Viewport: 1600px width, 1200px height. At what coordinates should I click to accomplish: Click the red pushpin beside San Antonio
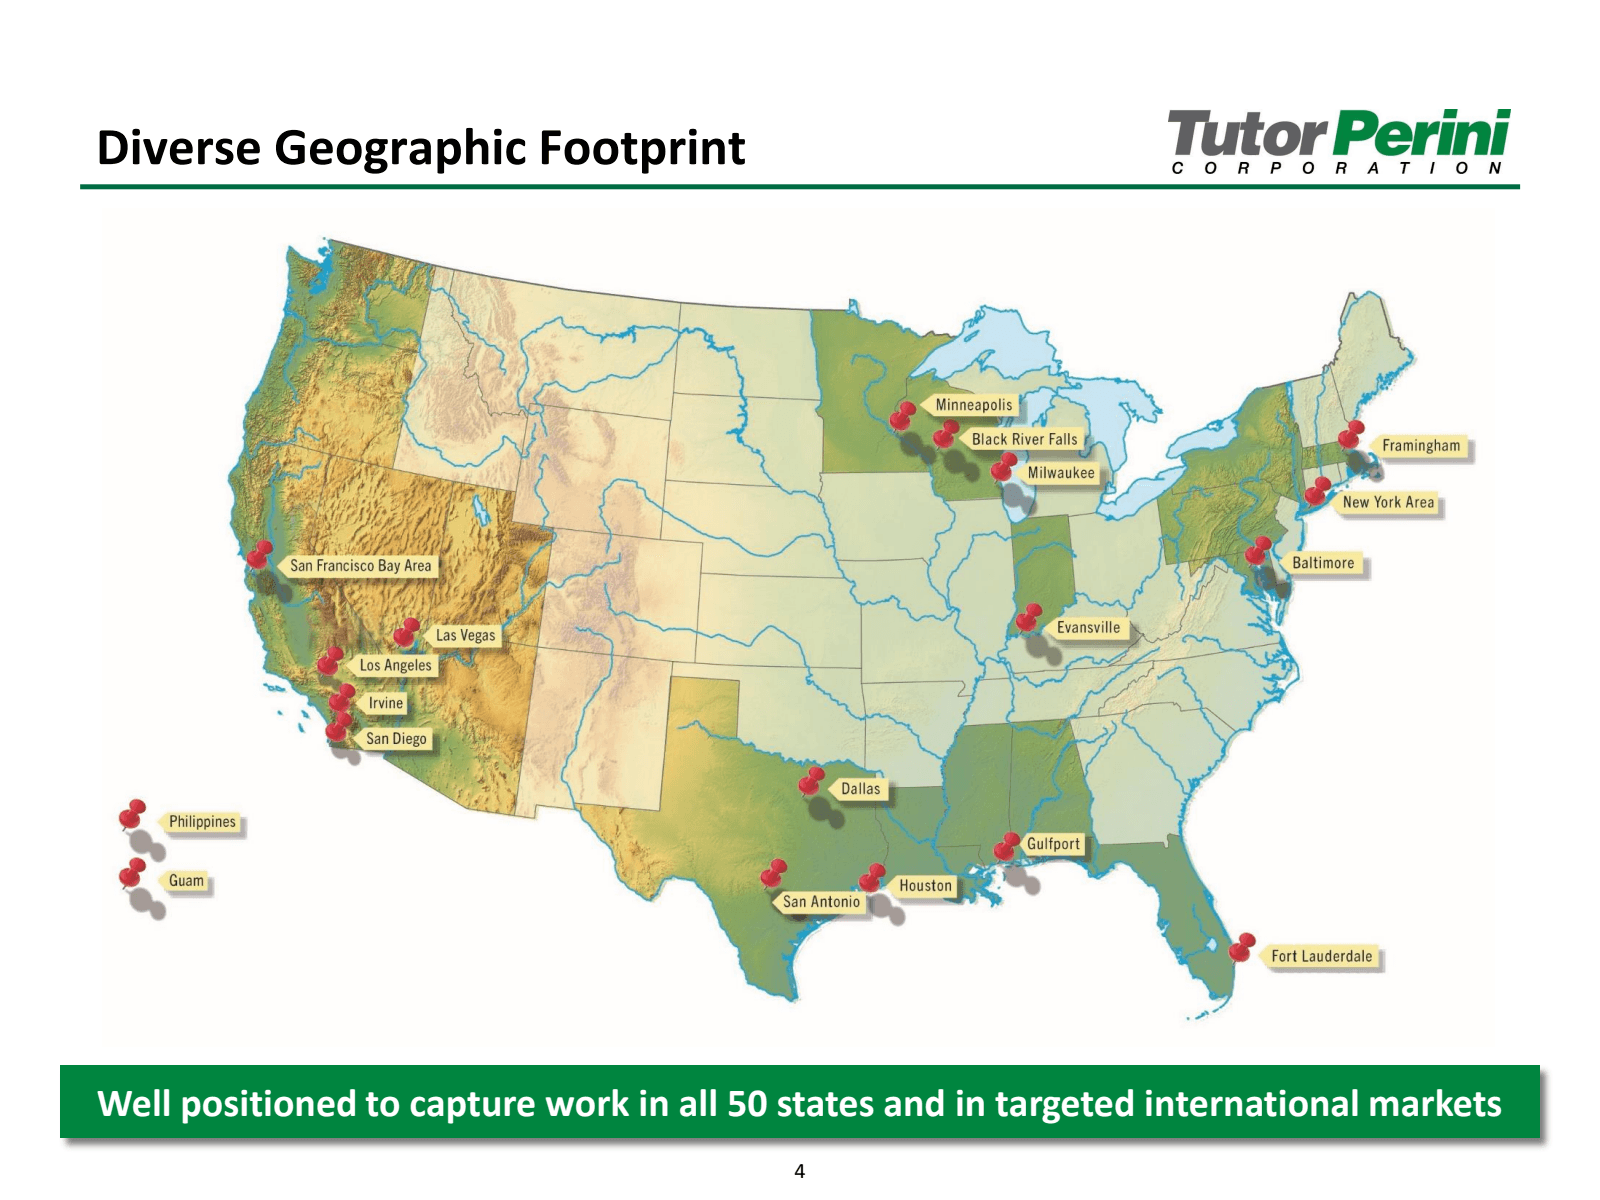(774, 874)
